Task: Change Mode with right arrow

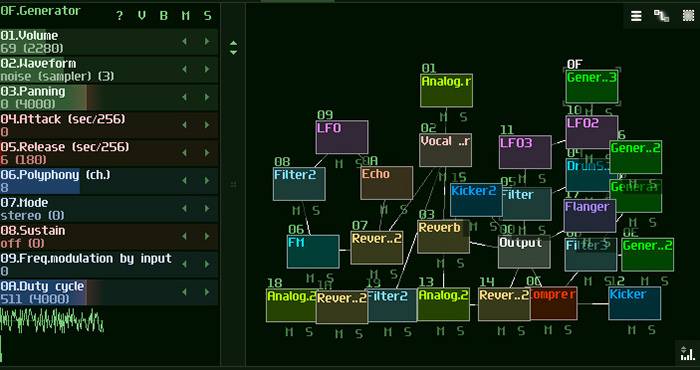Action: [x=207, y=208]
